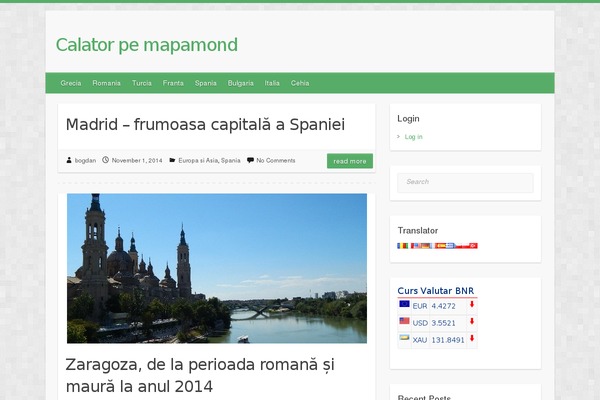
Task: Click the EU flag in the EUR row
Action: (404, 304)
